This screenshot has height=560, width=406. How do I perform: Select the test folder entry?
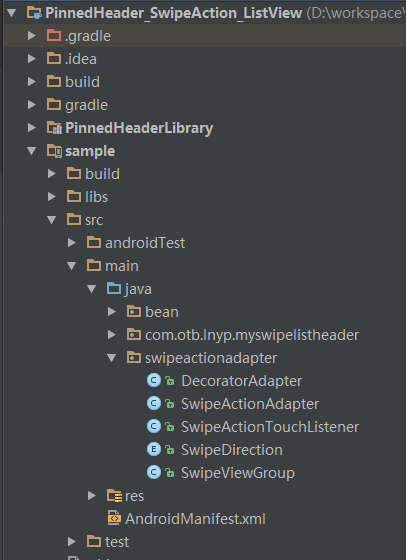click(x=117, y=542)
